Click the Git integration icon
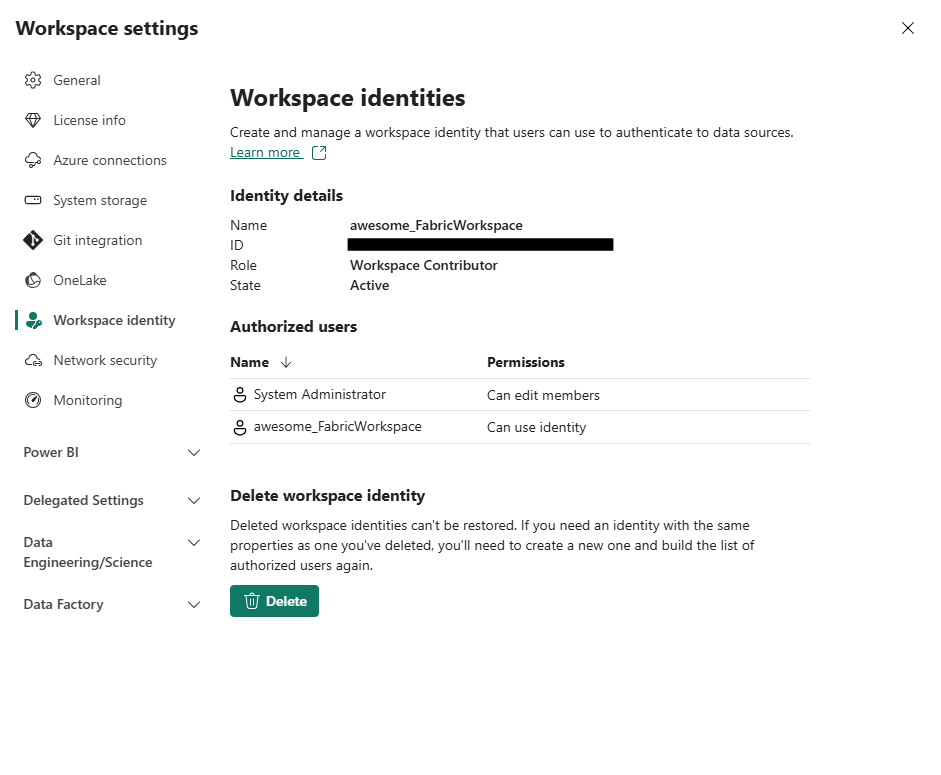Viewport: 941px width, 775px height. (x=33, y=240)
